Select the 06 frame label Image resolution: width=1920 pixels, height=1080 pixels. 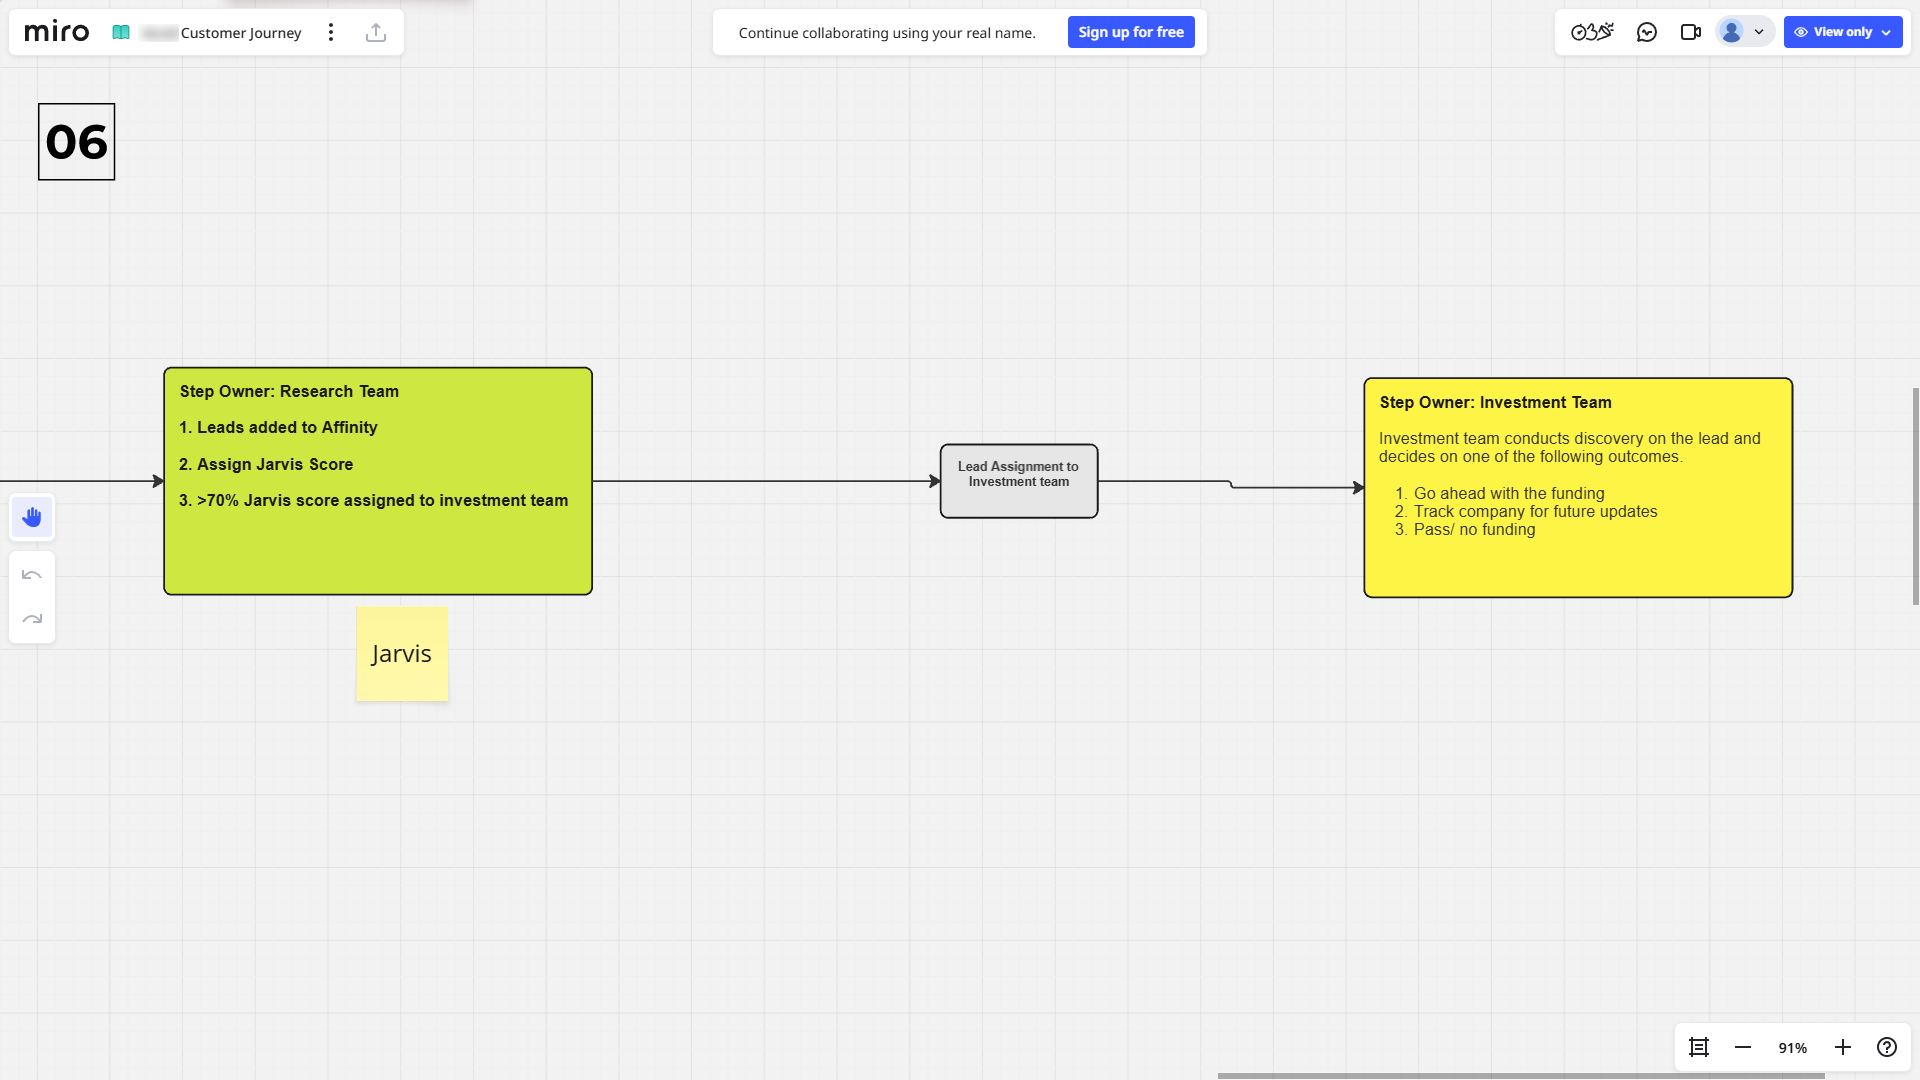click(x=77, y=142)
